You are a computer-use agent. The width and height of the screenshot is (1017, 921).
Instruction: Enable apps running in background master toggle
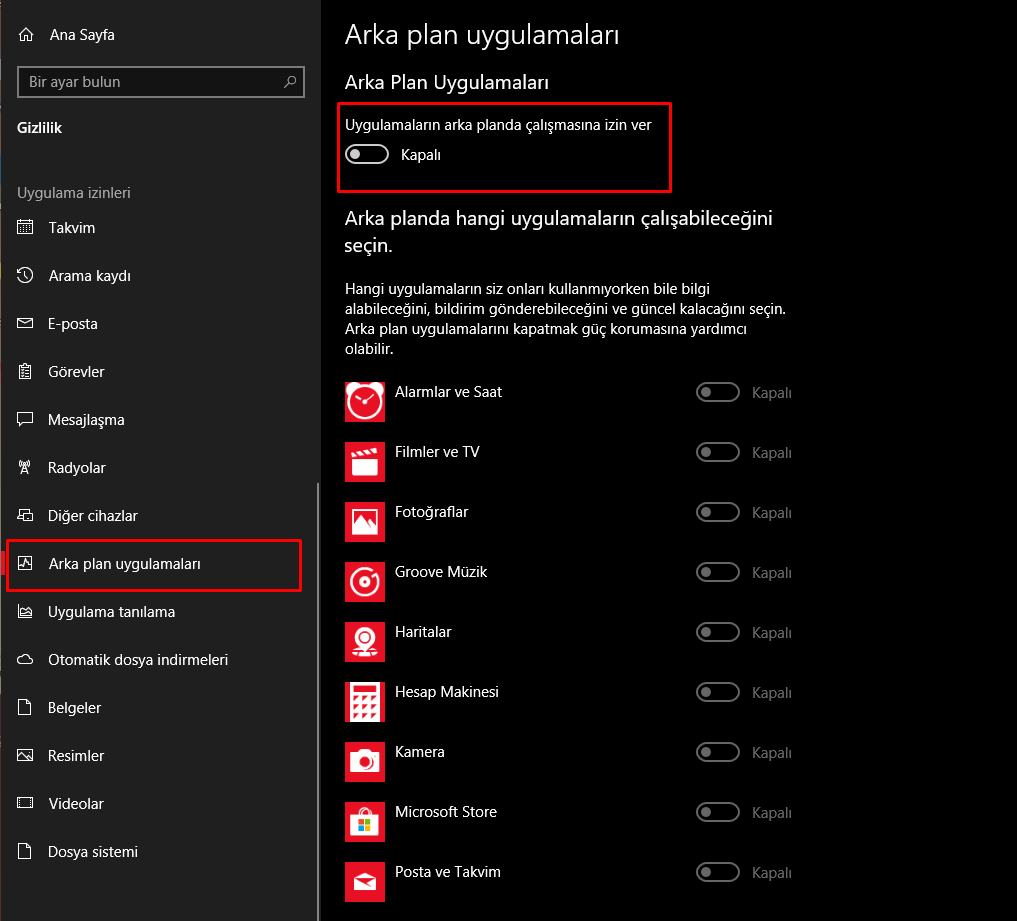367,154
